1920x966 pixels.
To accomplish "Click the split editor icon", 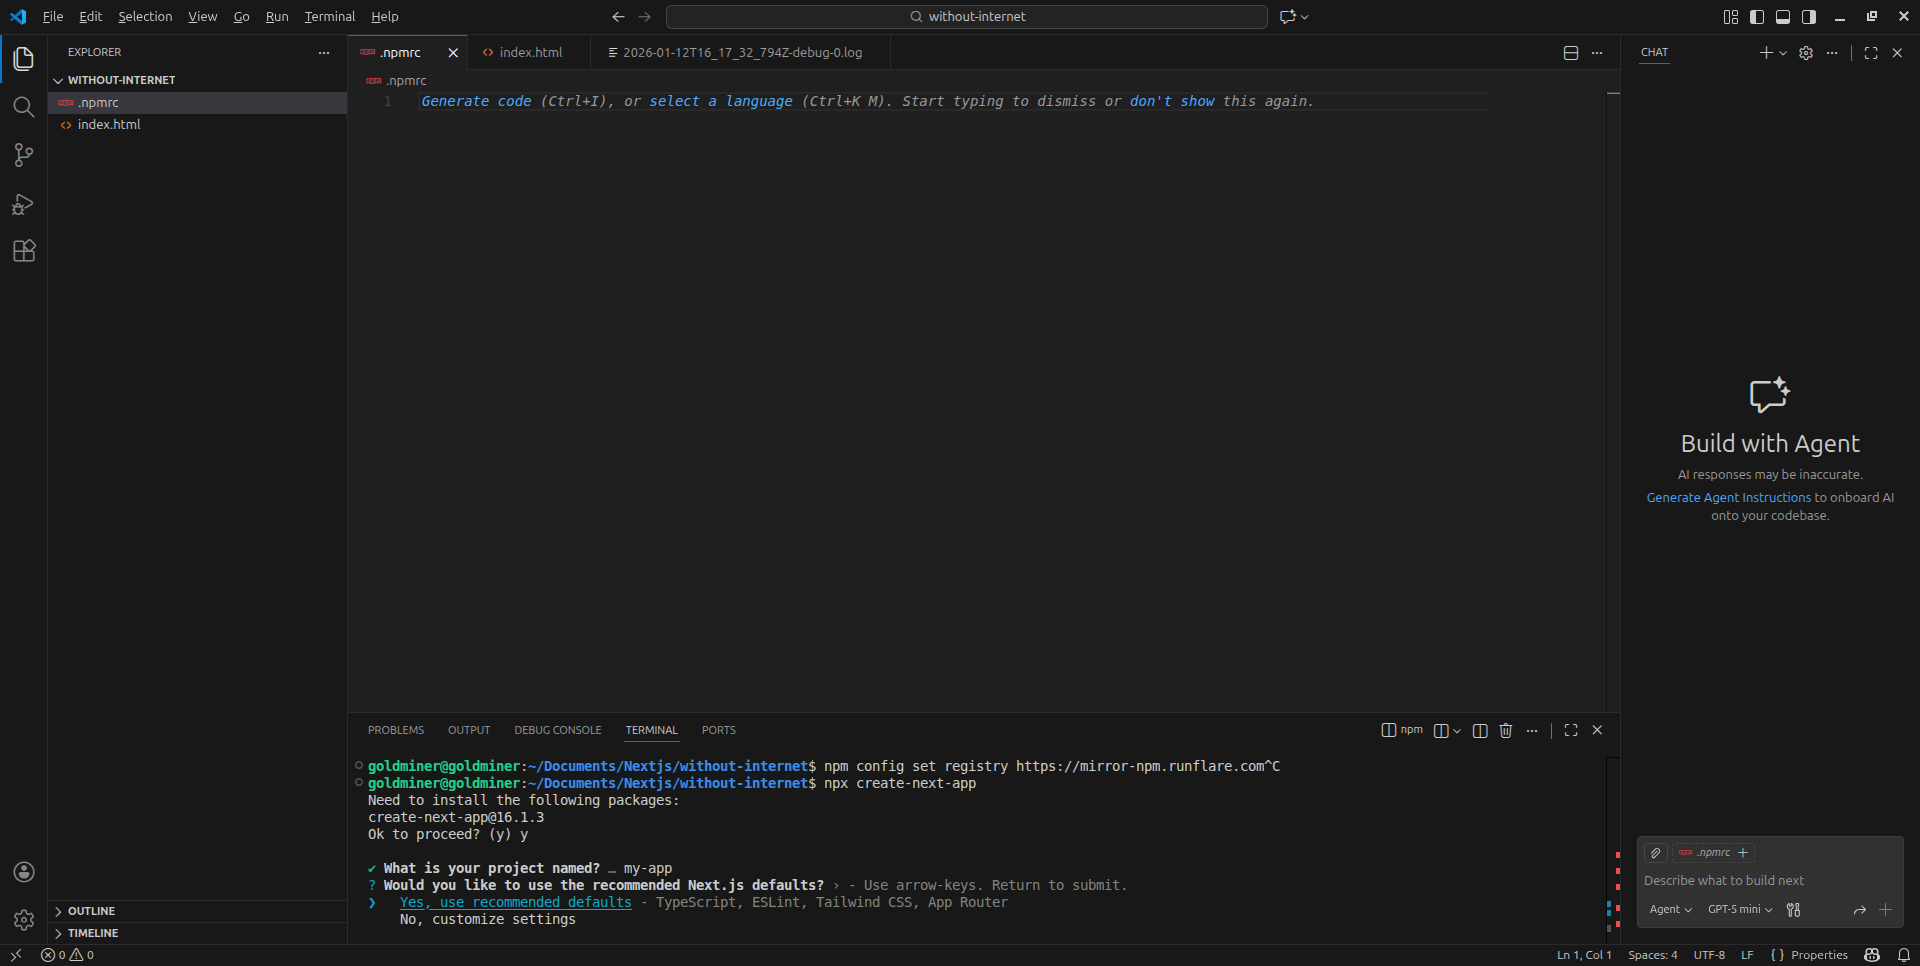I will (1570, 53).
